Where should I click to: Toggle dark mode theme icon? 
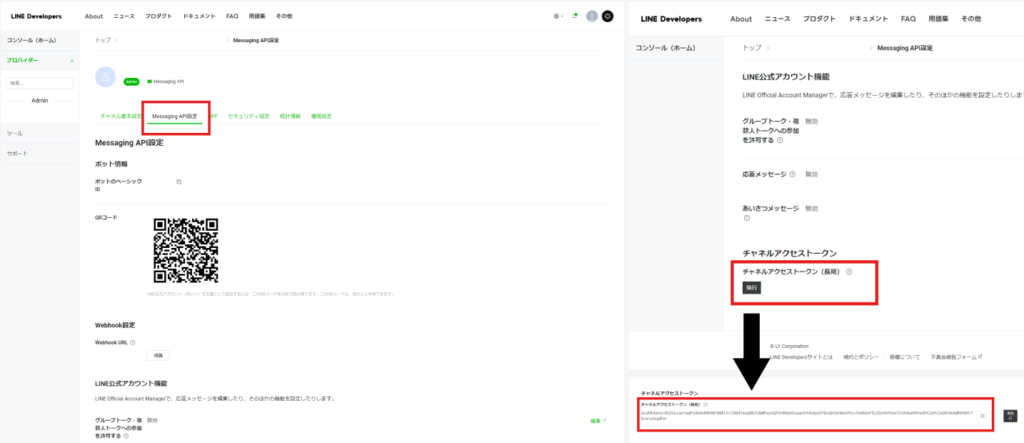click(607, 16)
